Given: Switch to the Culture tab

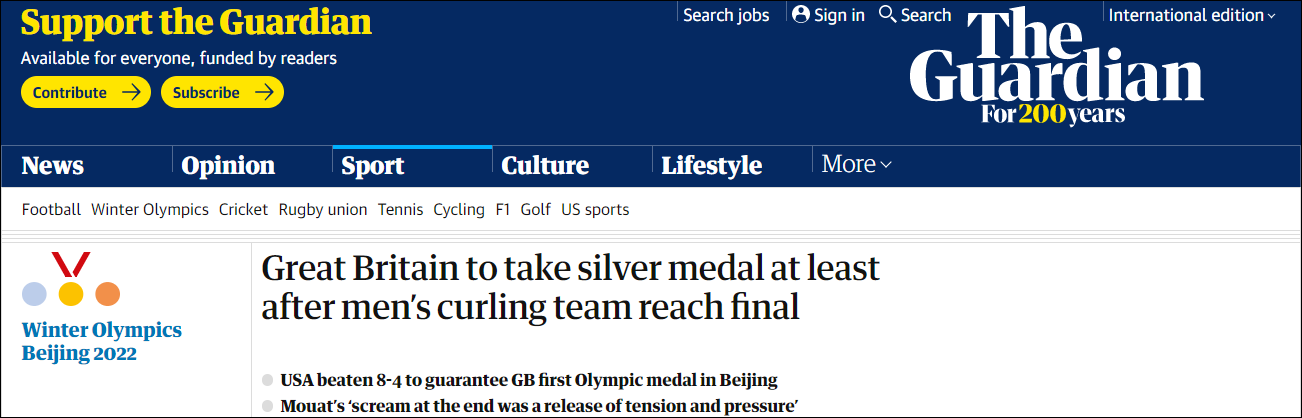Looking at the screenshot, I should 545,166.
